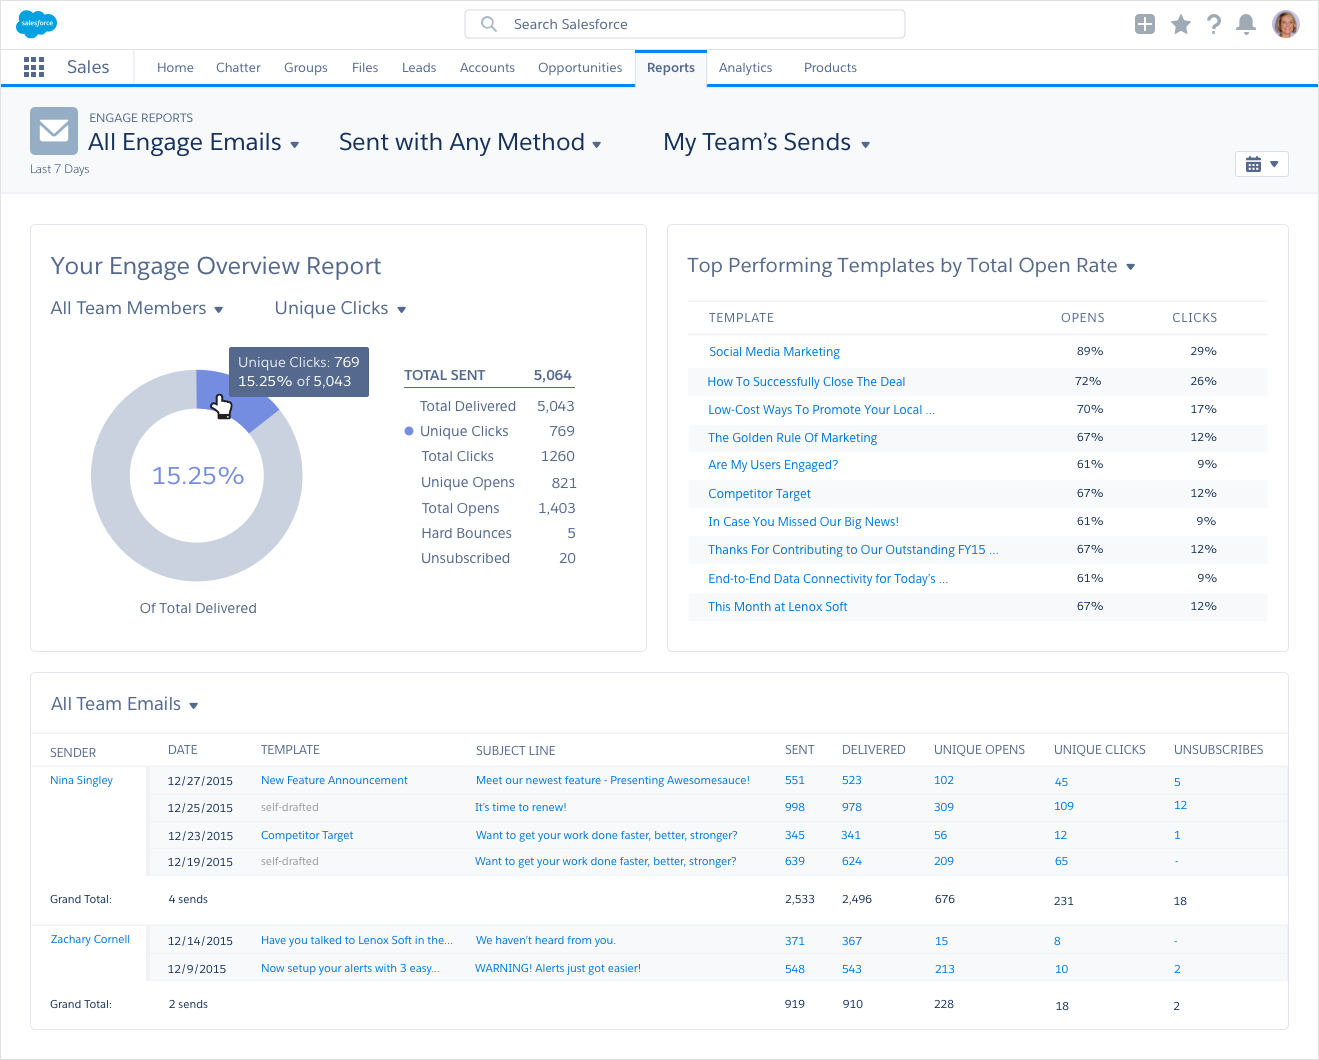The image size is (1319, 1060).
Task: Click the Engage Reports envelope icon
Action: pos(54,131)
